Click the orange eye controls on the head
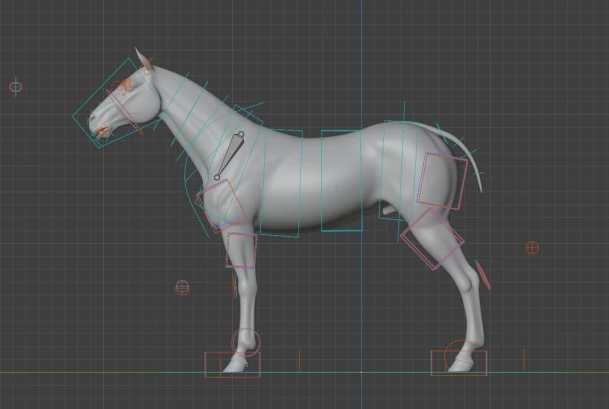Viewport: 609px width, 409px height. (x=125, y=87)
